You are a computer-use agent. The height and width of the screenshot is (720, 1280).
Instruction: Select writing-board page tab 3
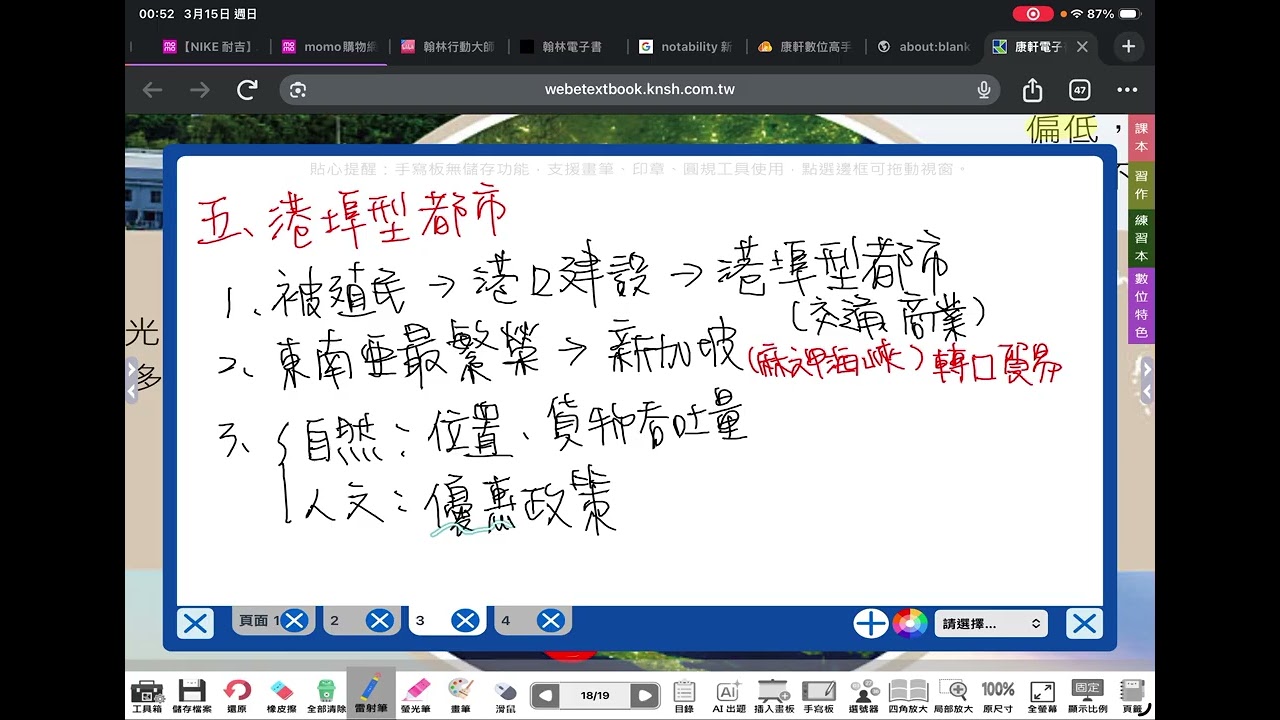pyautogui.click(x=422, y=620)
